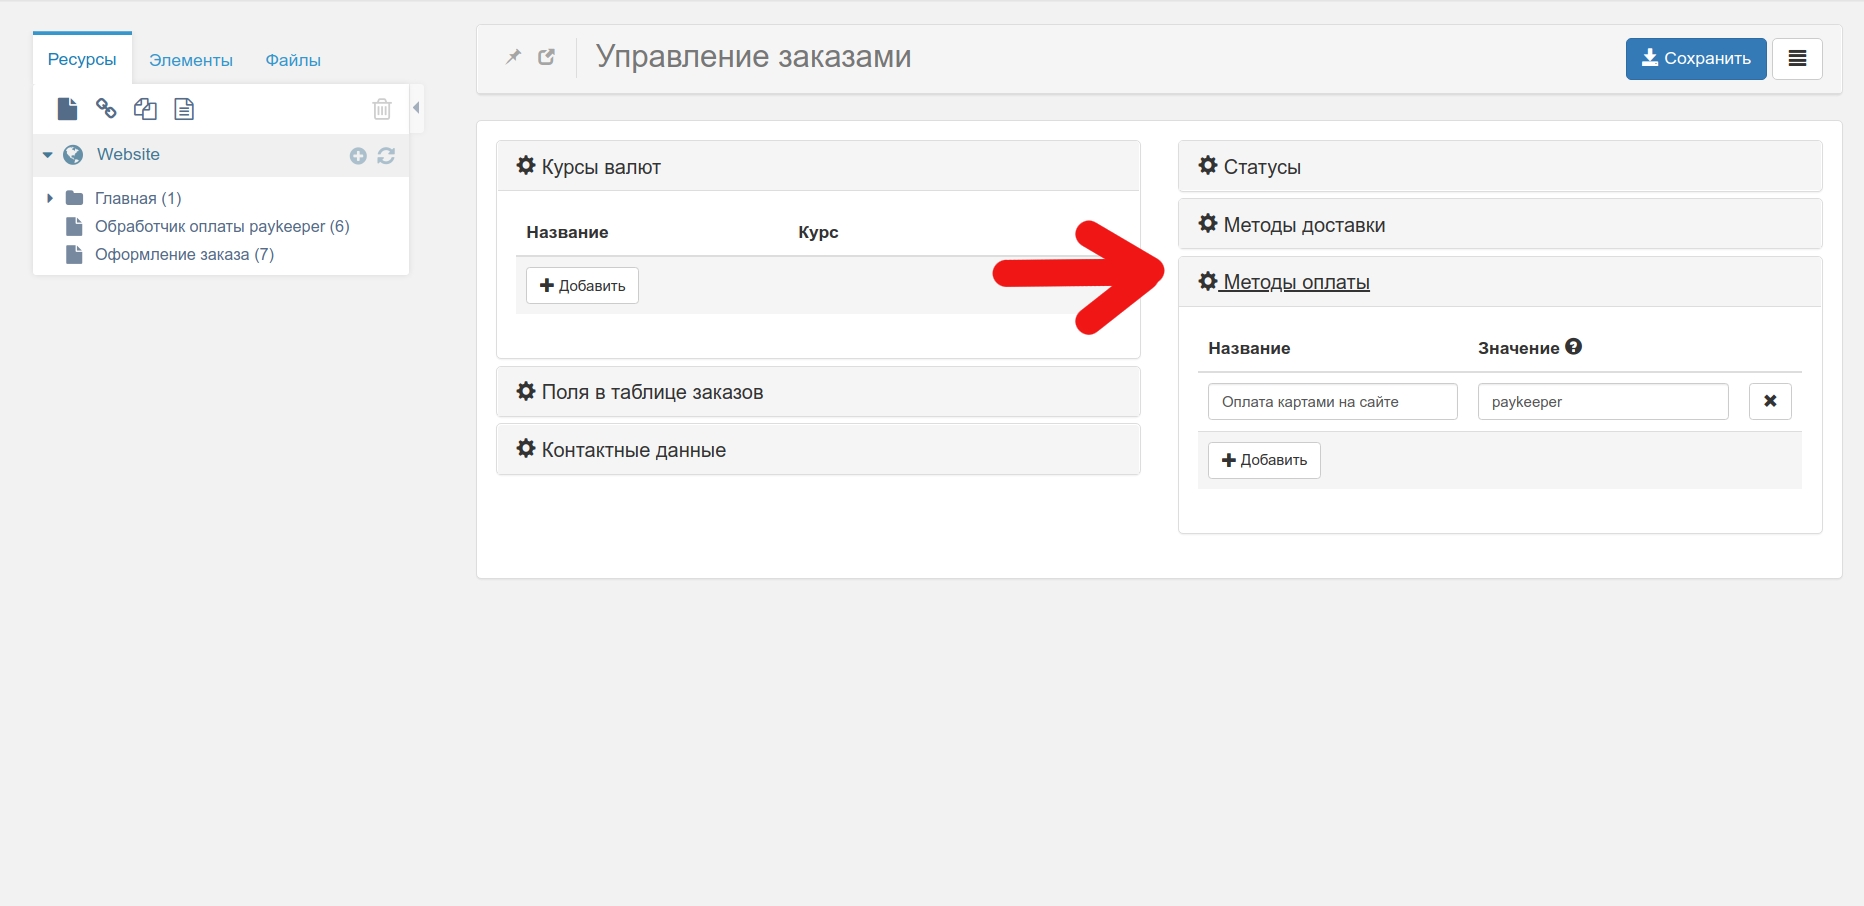Refresh the Website resource tree
1864x906 pixels.
coord(386,156)
